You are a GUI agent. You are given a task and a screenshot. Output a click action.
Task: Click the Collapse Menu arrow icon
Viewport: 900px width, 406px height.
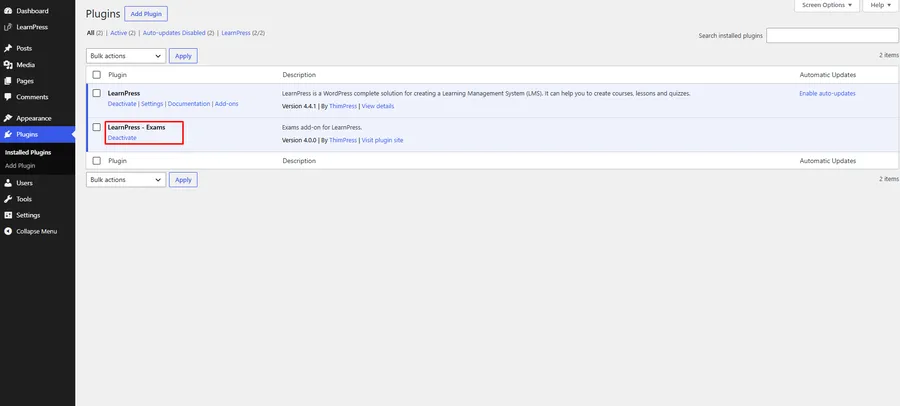point(8,231)
